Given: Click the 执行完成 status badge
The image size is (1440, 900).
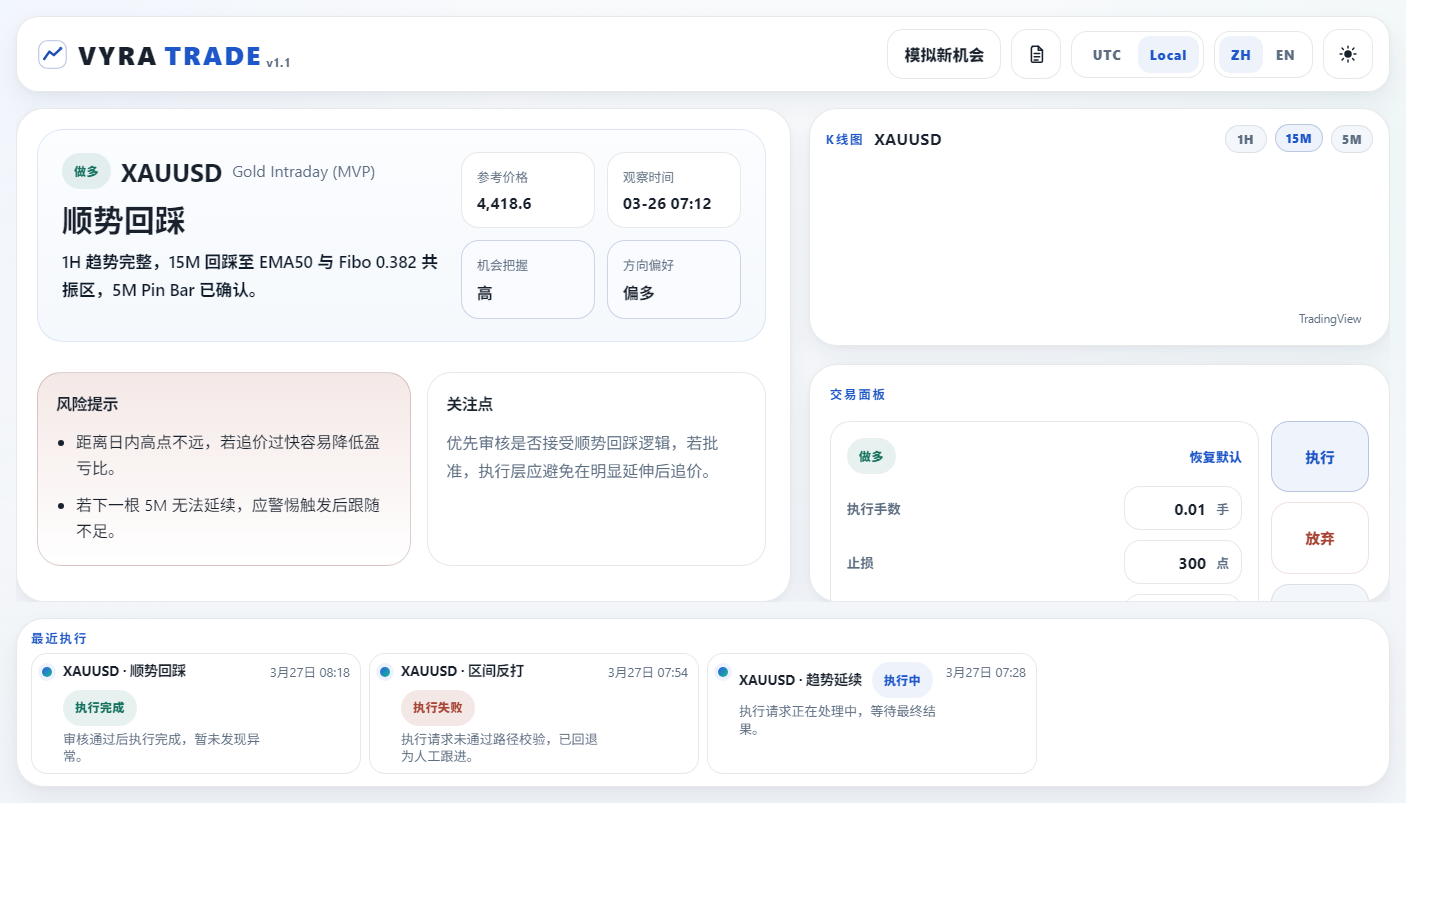Looking at the screenshot, I should [x=99, y=707].
